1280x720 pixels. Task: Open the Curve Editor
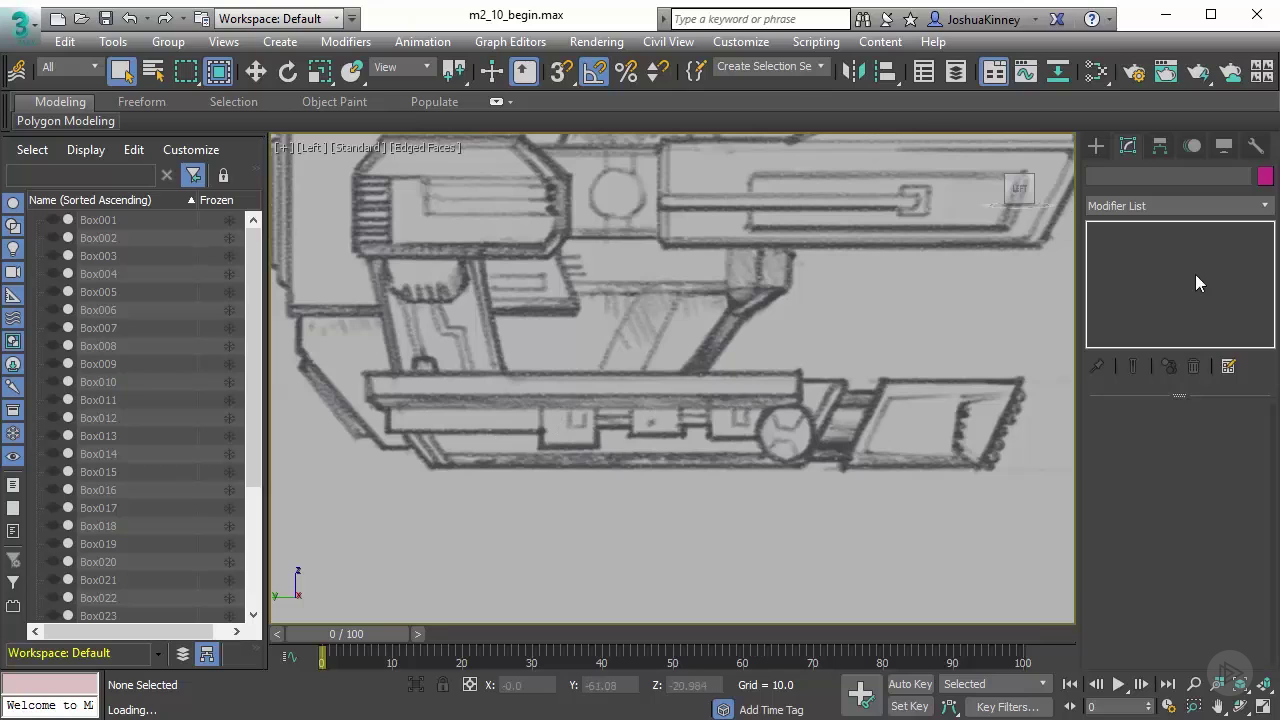(1025, 71)
